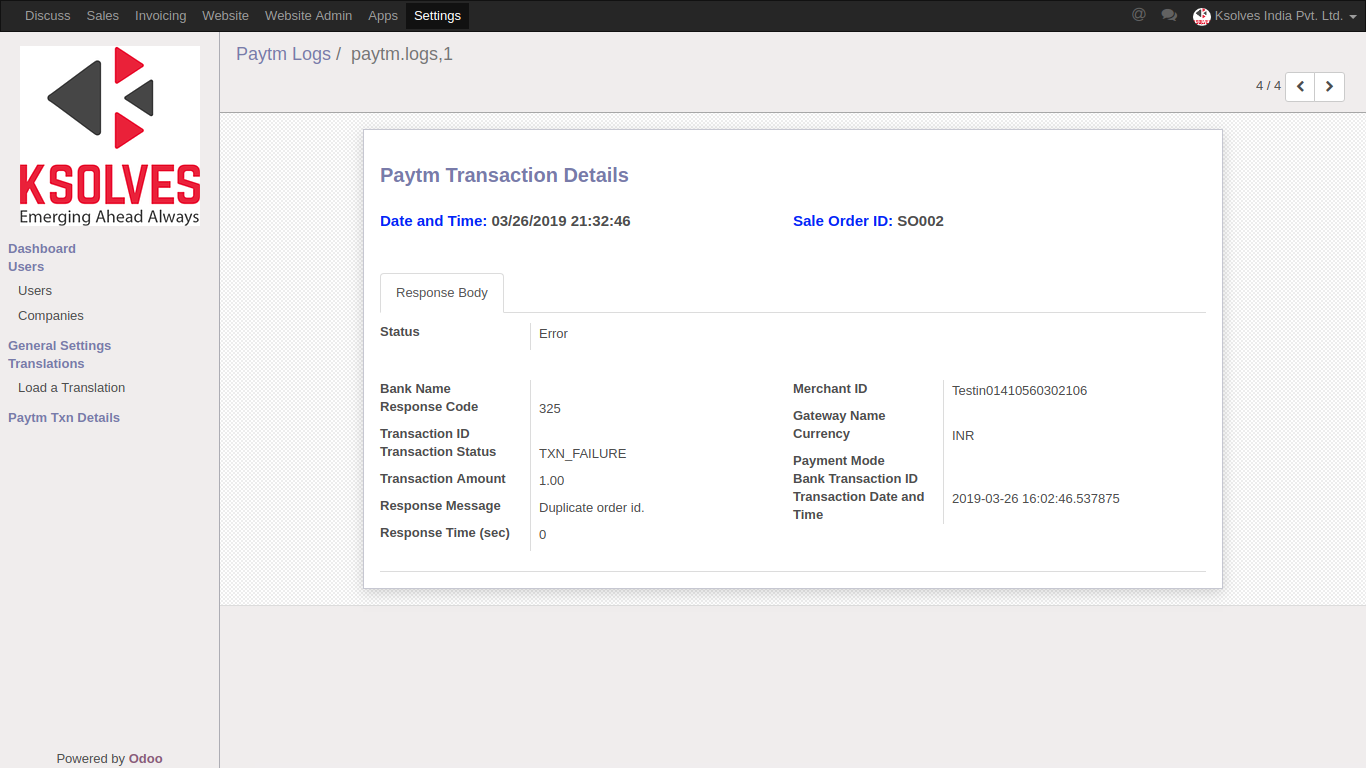This screenshot has width=1366, height=768.
Task: Open Users in the sidebar
Action: pos(35,291)
